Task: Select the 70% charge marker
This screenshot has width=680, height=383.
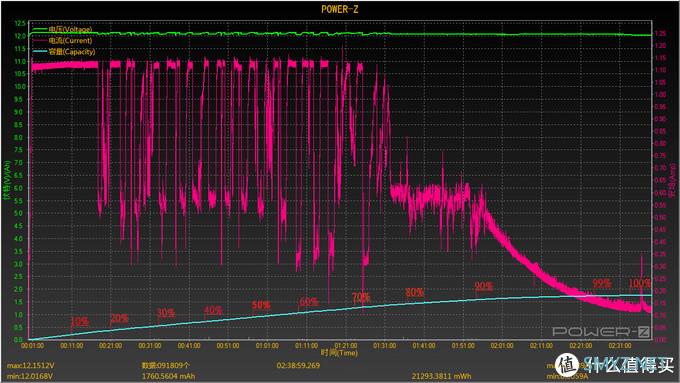Action: pos(361,297)
